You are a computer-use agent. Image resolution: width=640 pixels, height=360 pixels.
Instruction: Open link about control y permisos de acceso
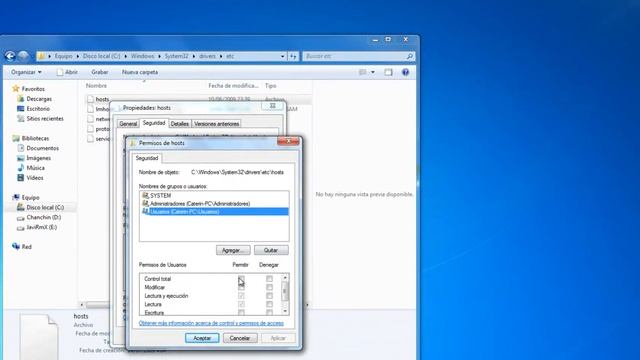(211, 323)
